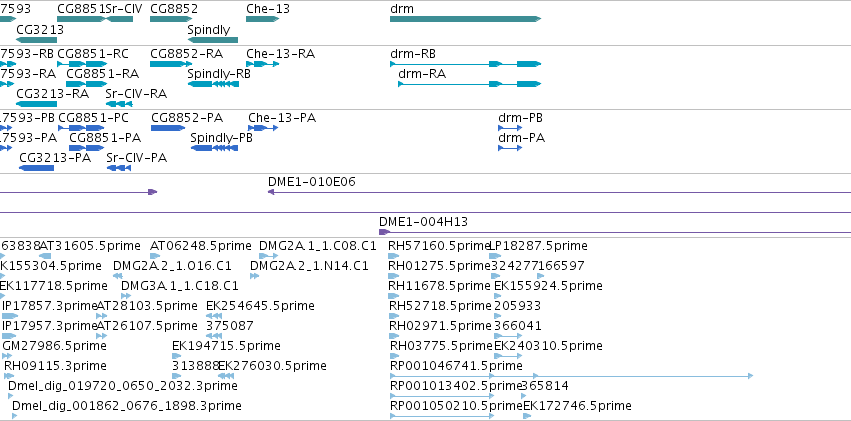Select the drm gene bar
The width and height of the screenshot is (851, 421).
465,20
